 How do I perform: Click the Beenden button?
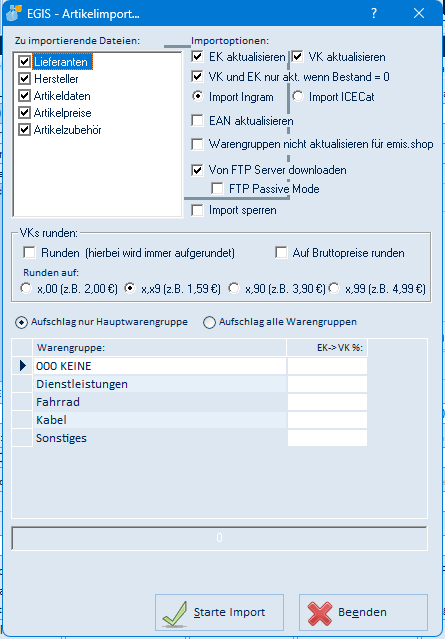(363, 613)
